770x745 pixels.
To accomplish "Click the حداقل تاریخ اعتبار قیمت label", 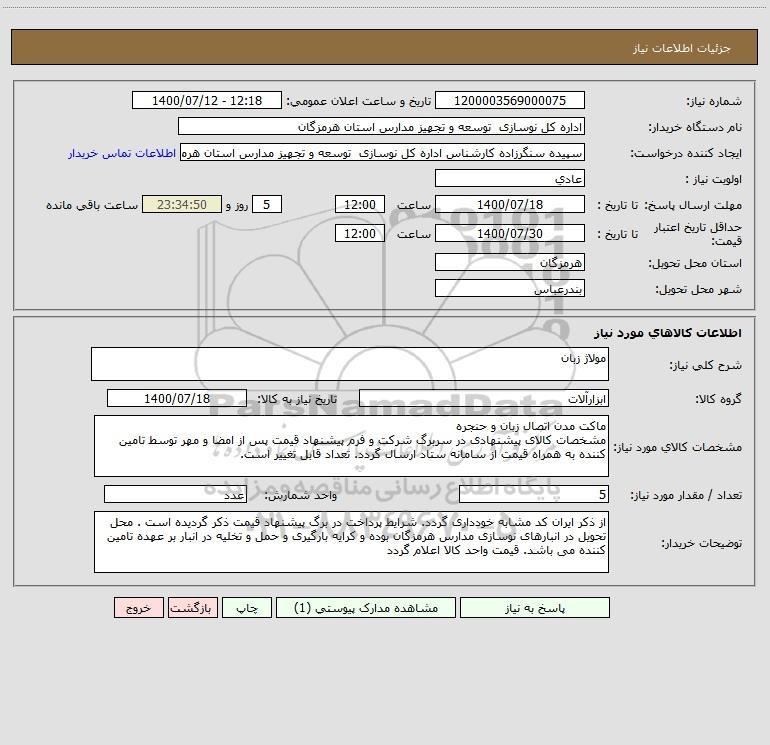I will click(698, 234).
